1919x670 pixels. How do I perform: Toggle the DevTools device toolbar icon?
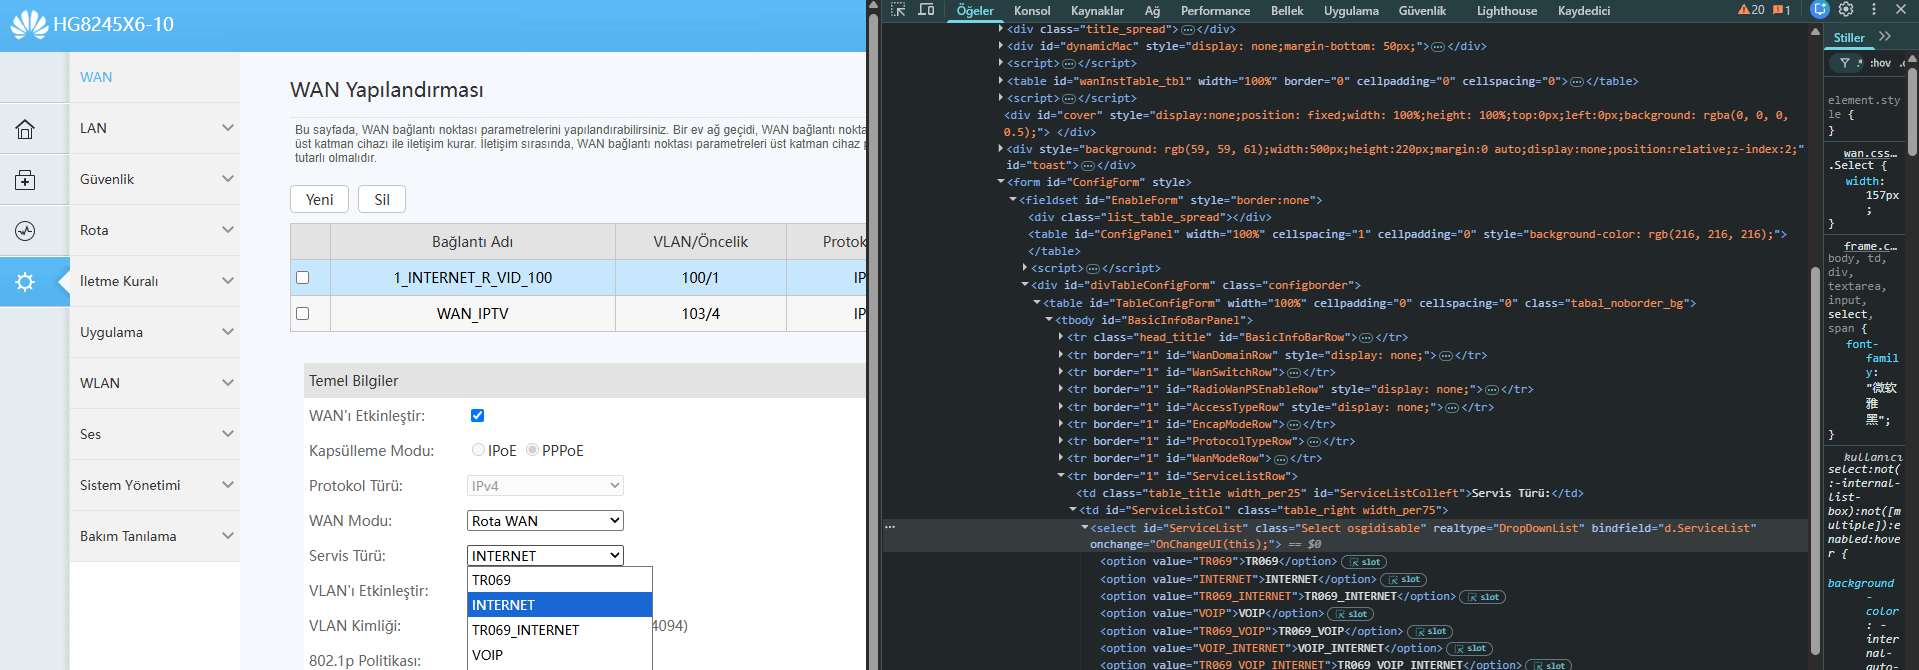tap(926, 10)
